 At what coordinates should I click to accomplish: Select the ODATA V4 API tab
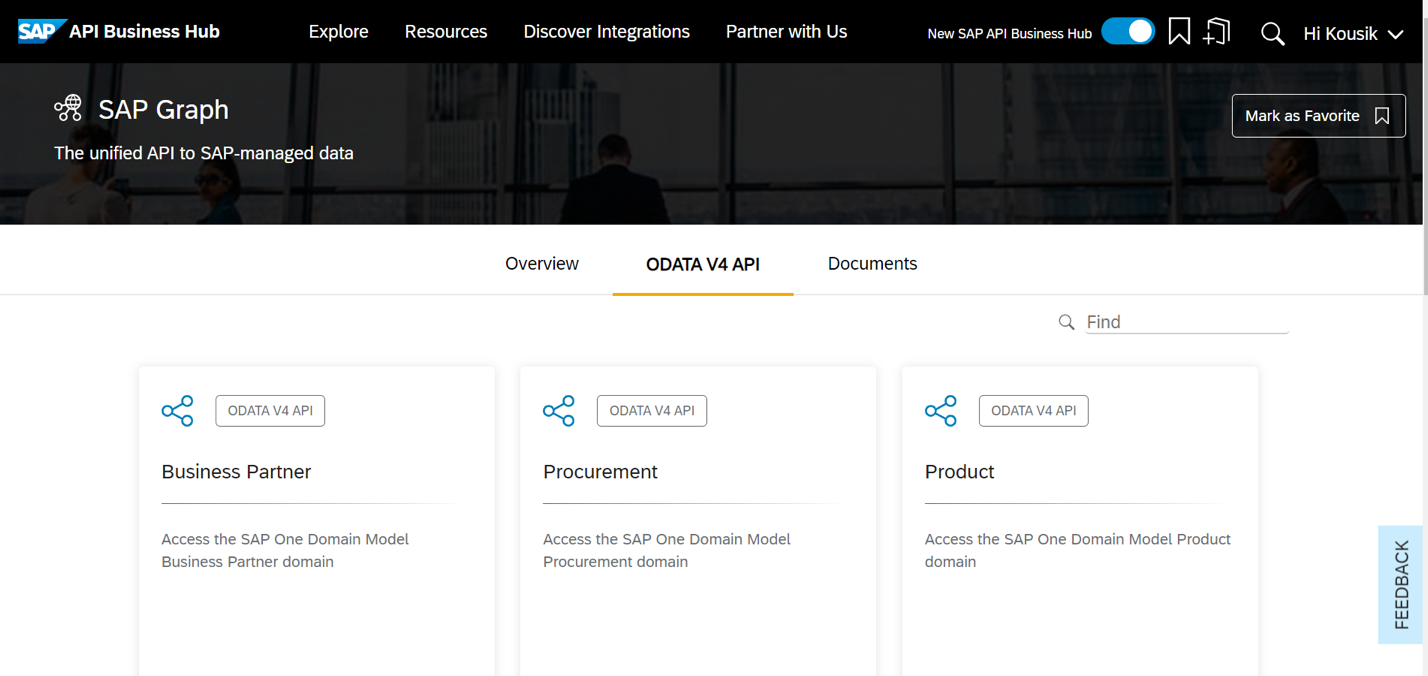click(x=703, y=264)
